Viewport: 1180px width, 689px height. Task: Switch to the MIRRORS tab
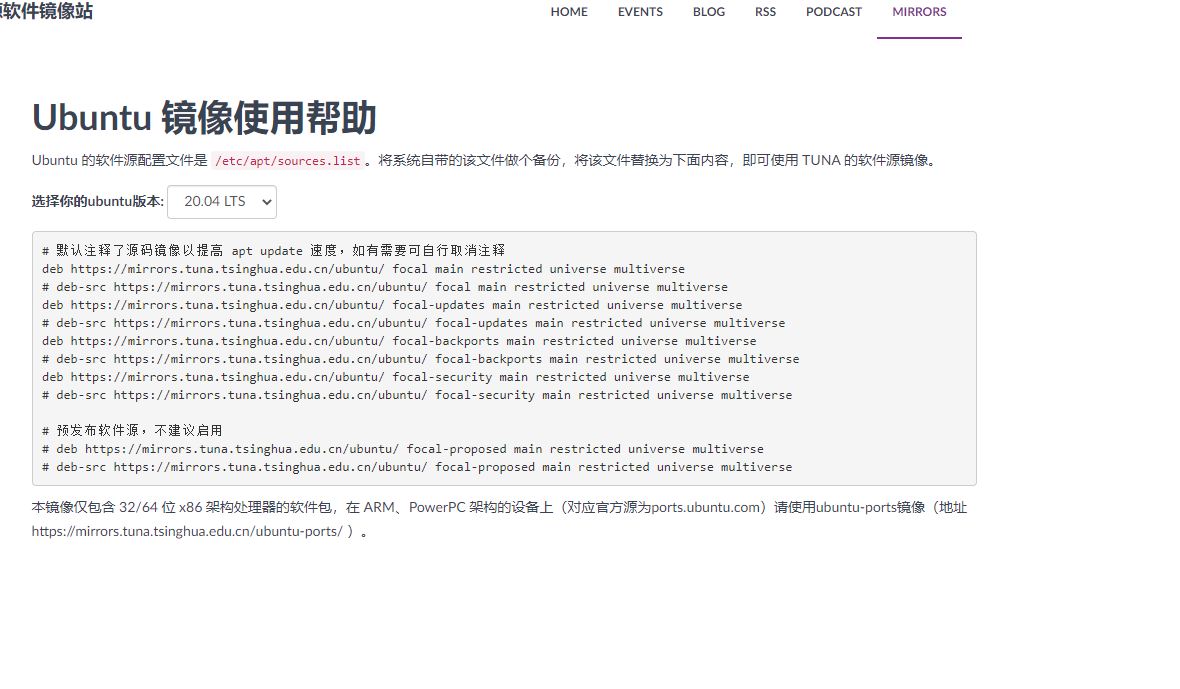(919, 12)
